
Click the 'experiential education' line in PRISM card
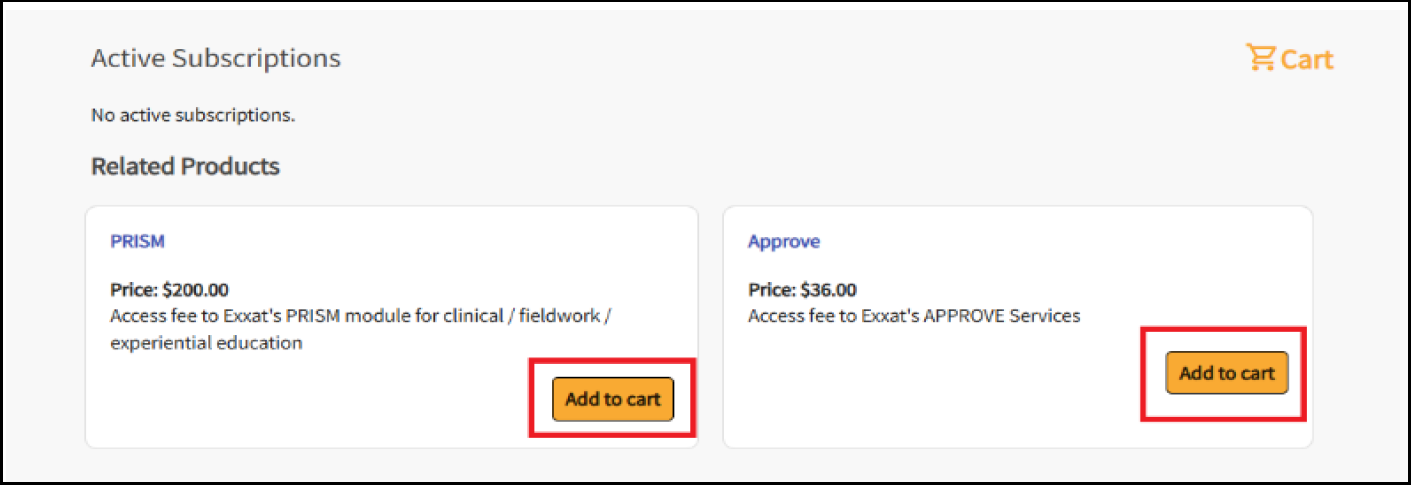[206, 343]
